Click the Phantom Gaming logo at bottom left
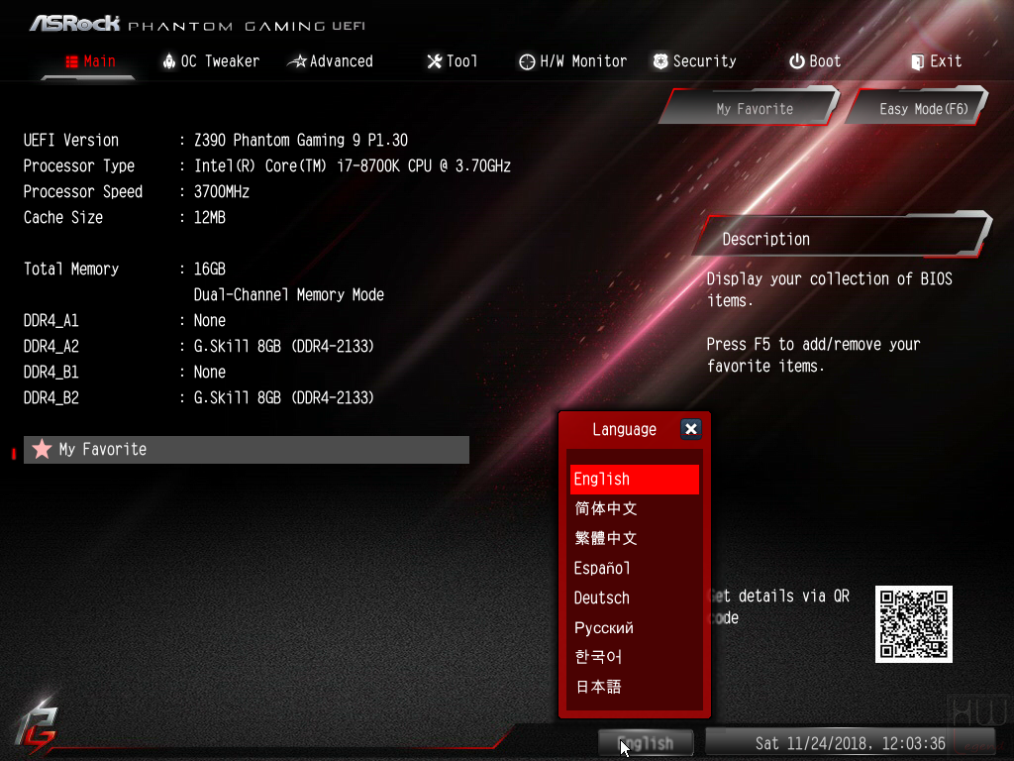This screenshot has width=1014, height=761. 37,727
